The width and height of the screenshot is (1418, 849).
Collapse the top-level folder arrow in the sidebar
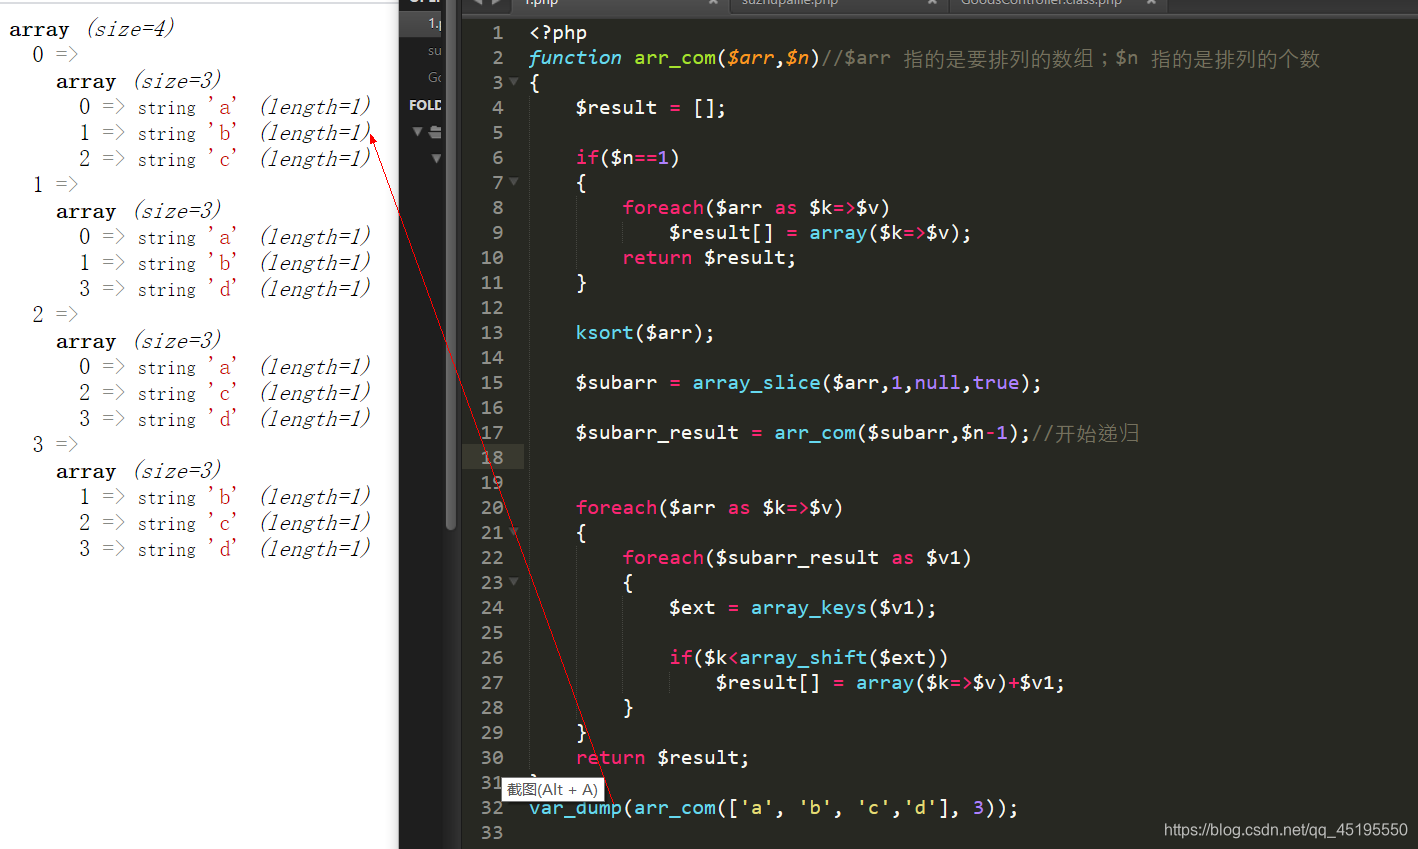coord(419,132)
